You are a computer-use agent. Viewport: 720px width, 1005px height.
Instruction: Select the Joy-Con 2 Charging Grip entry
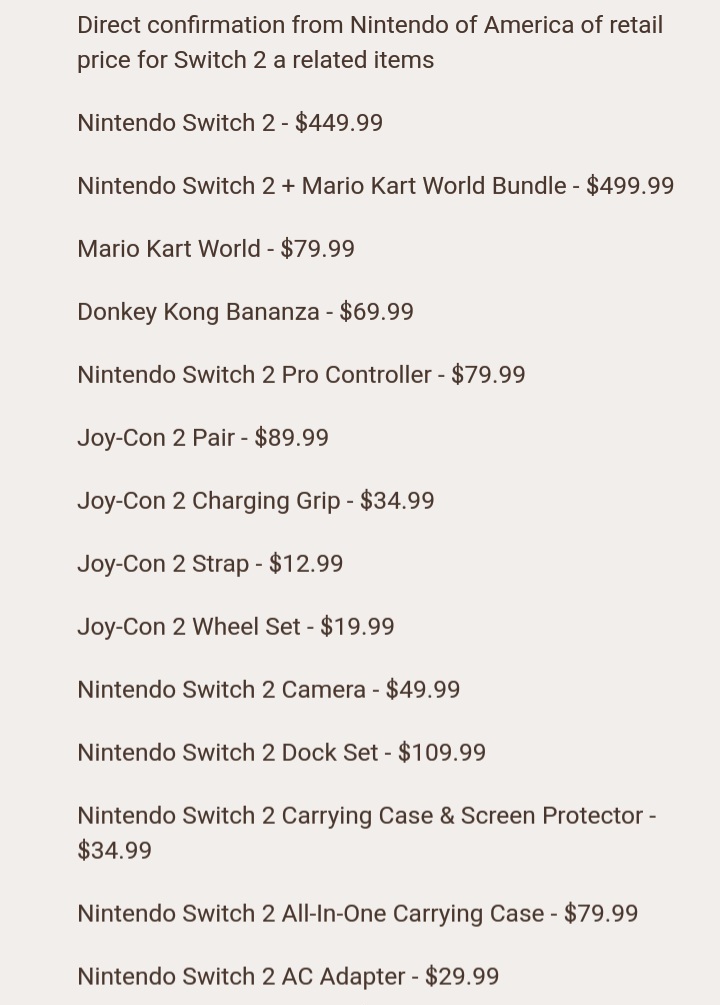256,501
